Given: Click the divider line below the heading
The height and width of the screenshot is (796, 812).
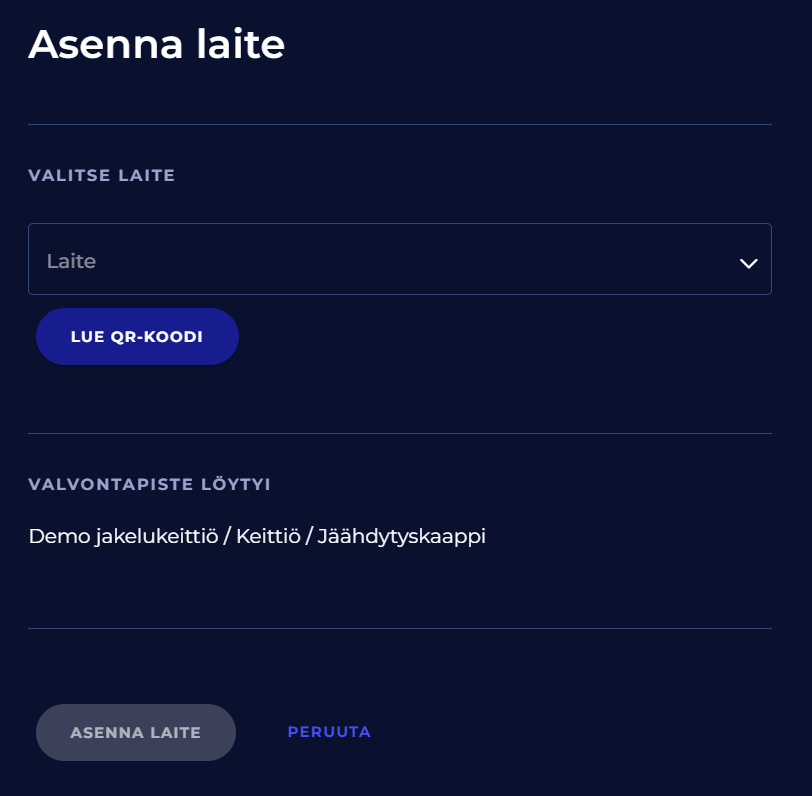Looking at the screenshot, I should [400, 125].
